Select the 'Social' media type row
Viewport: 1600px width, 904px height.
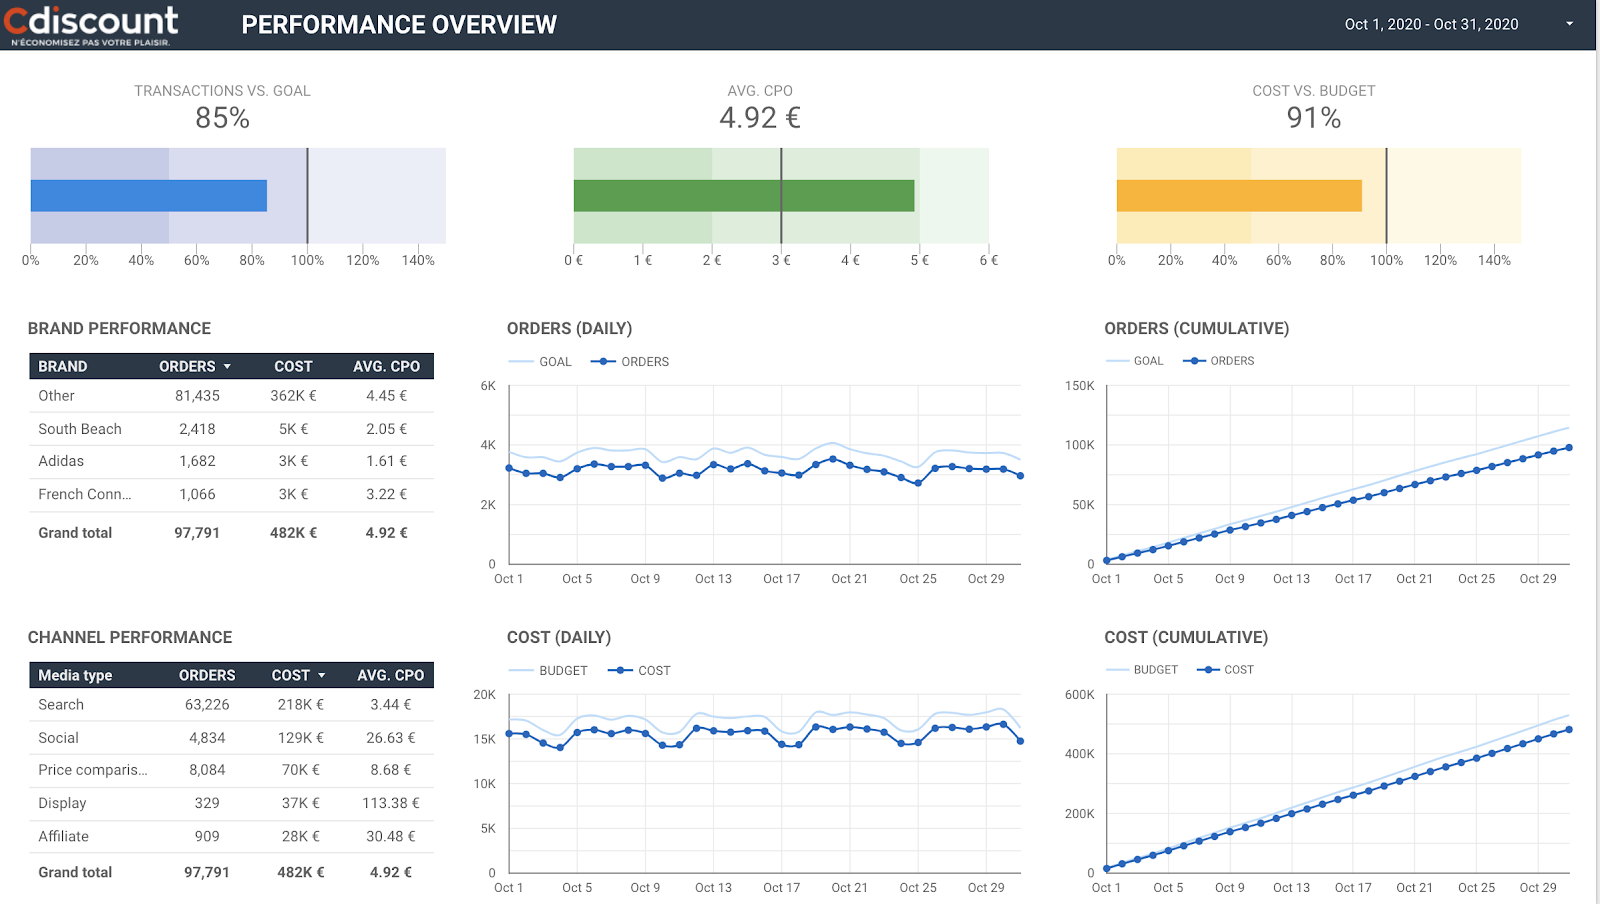[231, 737]
